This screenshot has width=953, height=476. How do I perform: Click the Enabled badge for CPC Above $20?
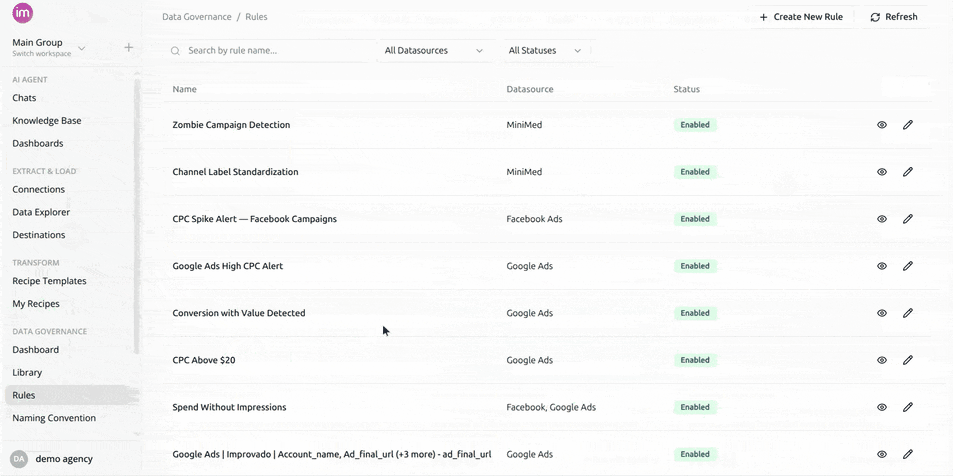[695, 360]
